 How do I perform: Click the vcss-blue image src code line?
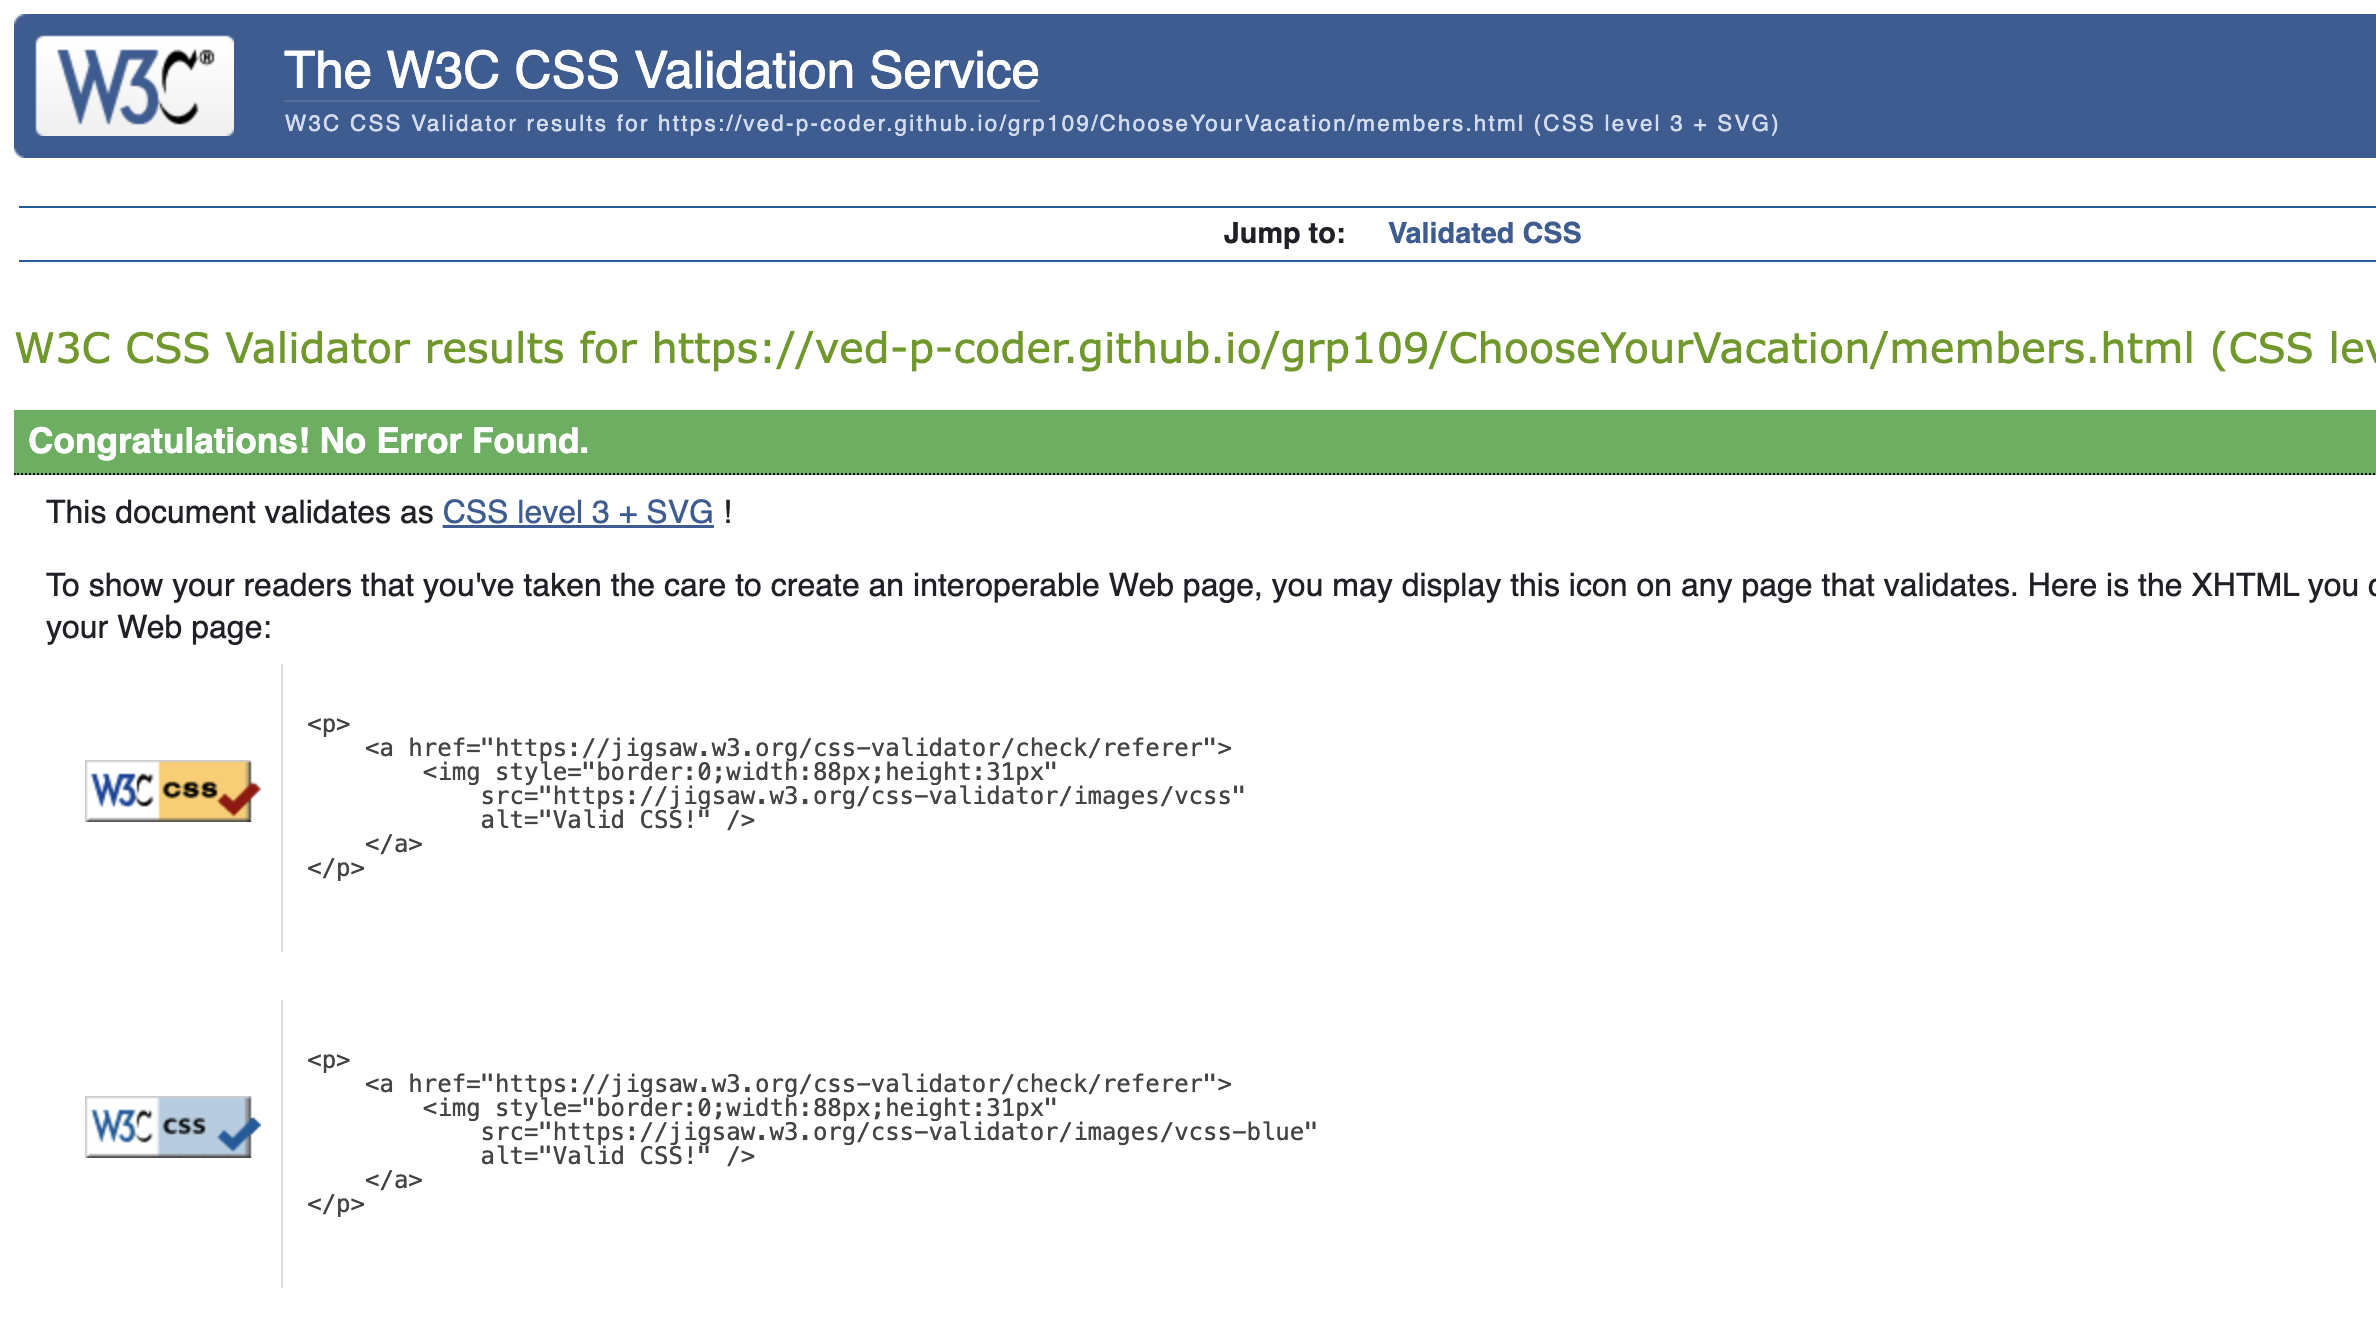click(899, 1132)
